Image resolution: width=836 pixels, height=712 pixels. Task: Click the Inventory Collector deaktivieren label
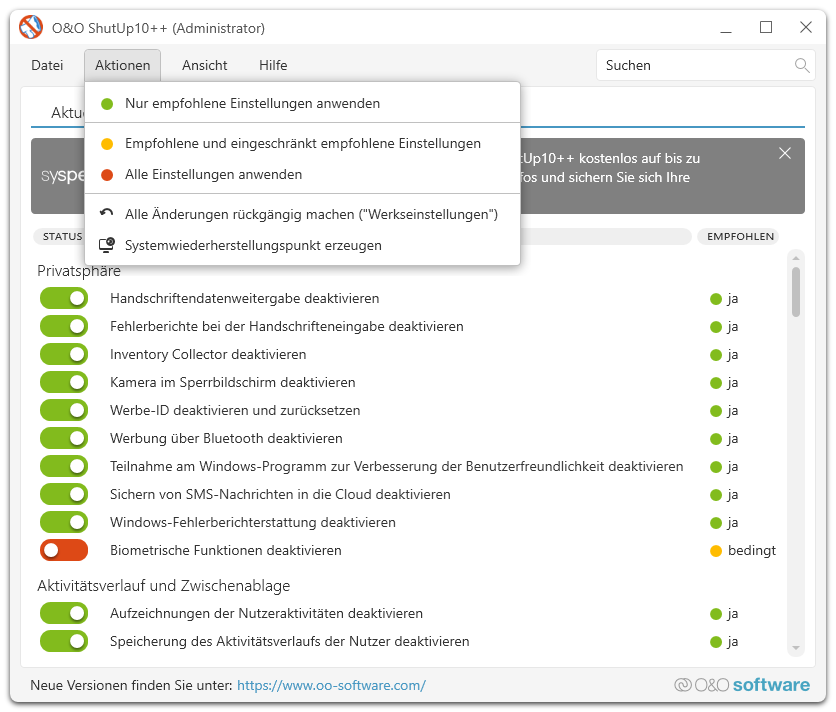click(208, 354)
